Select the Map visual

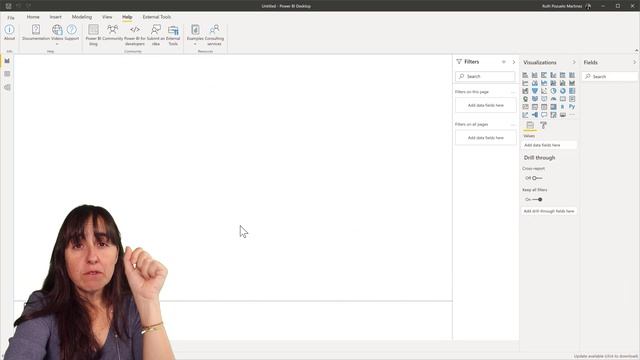coord(525,99)
